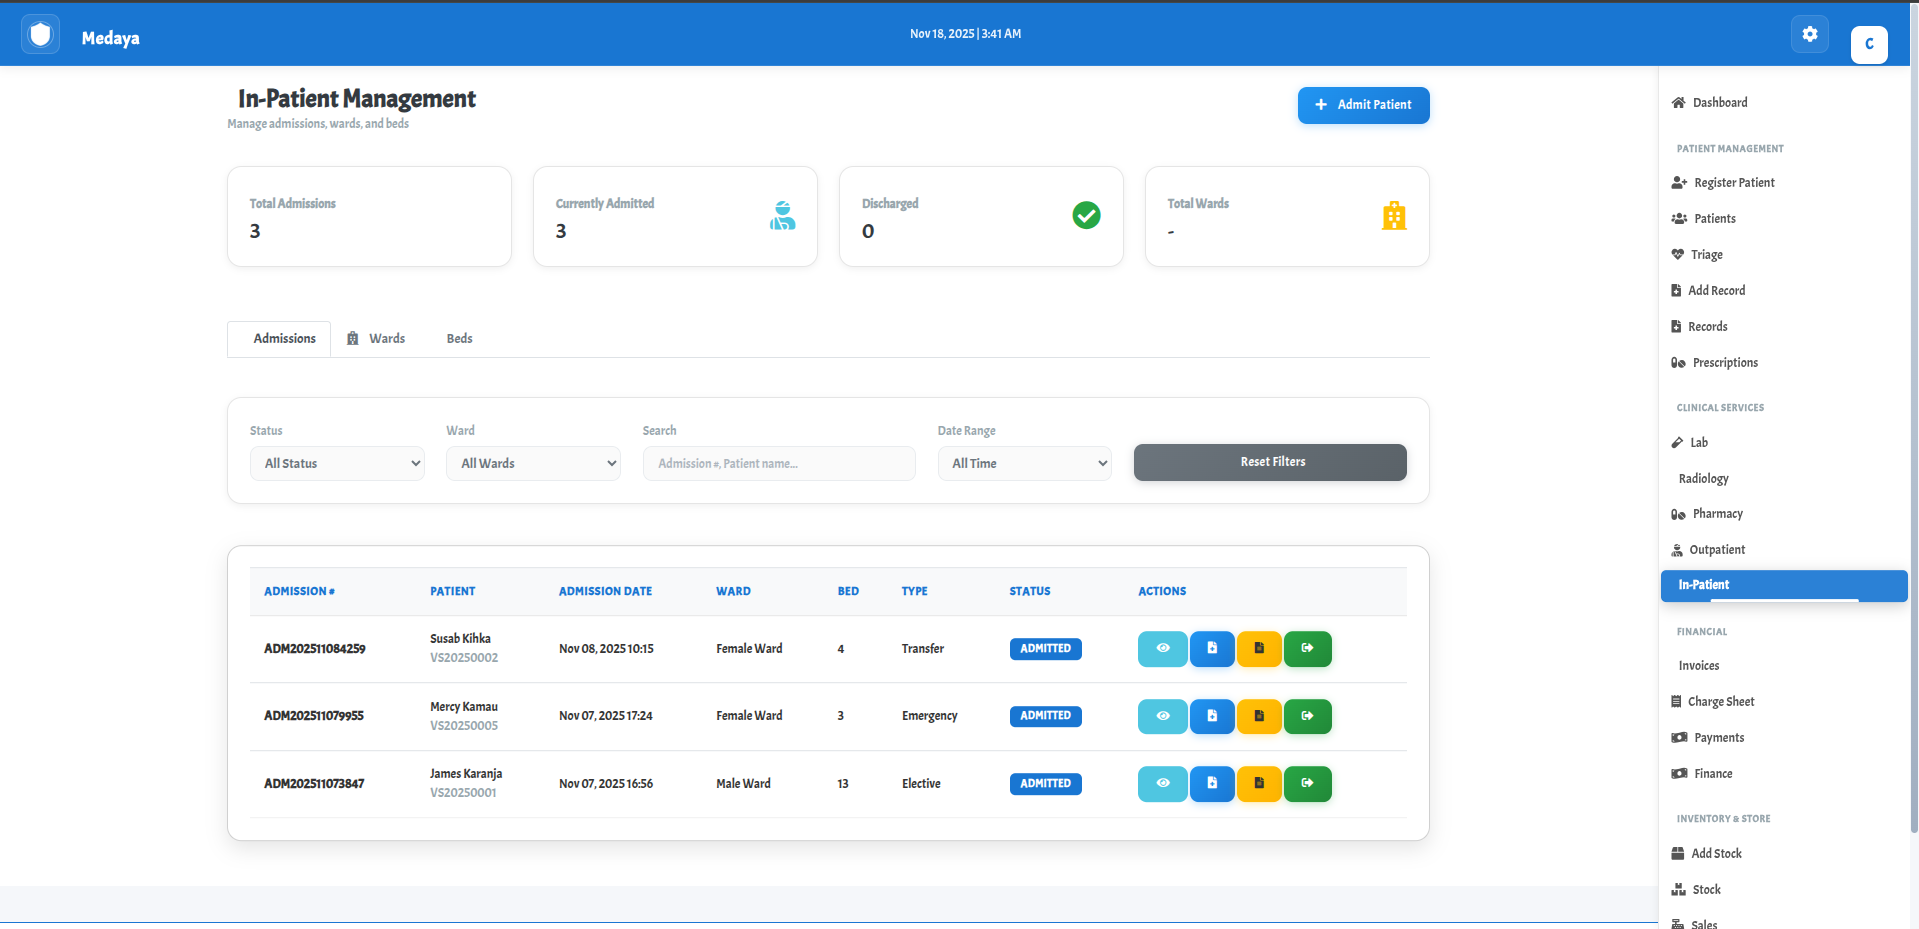Viewport: 1919px width, 929px height.
Task: Discharge Susab Kihka using green exit icon
Action: pyautogui.click(x=1307, y=648)
